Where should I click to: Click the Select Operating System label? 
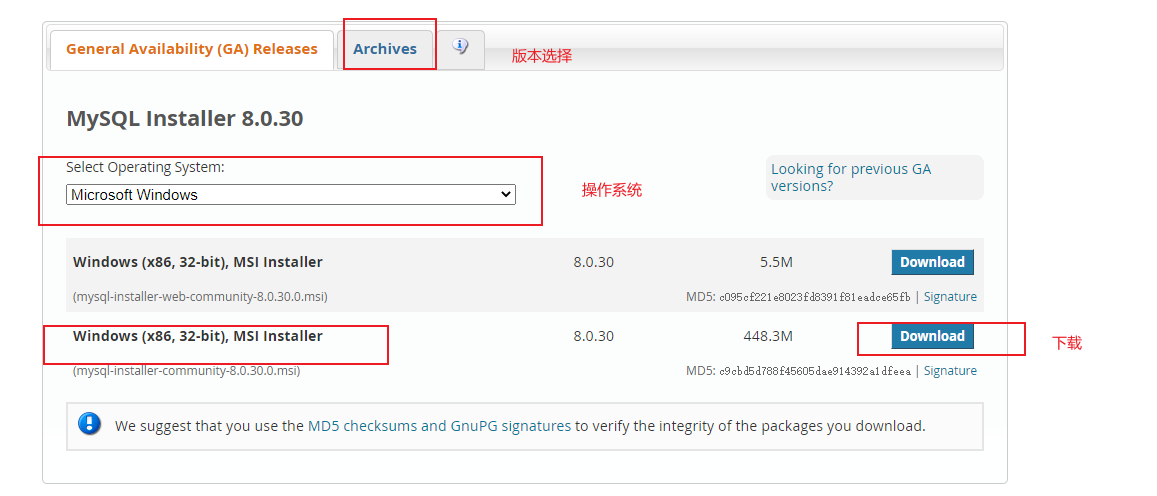pyautogui.click(x=145, y=168)
